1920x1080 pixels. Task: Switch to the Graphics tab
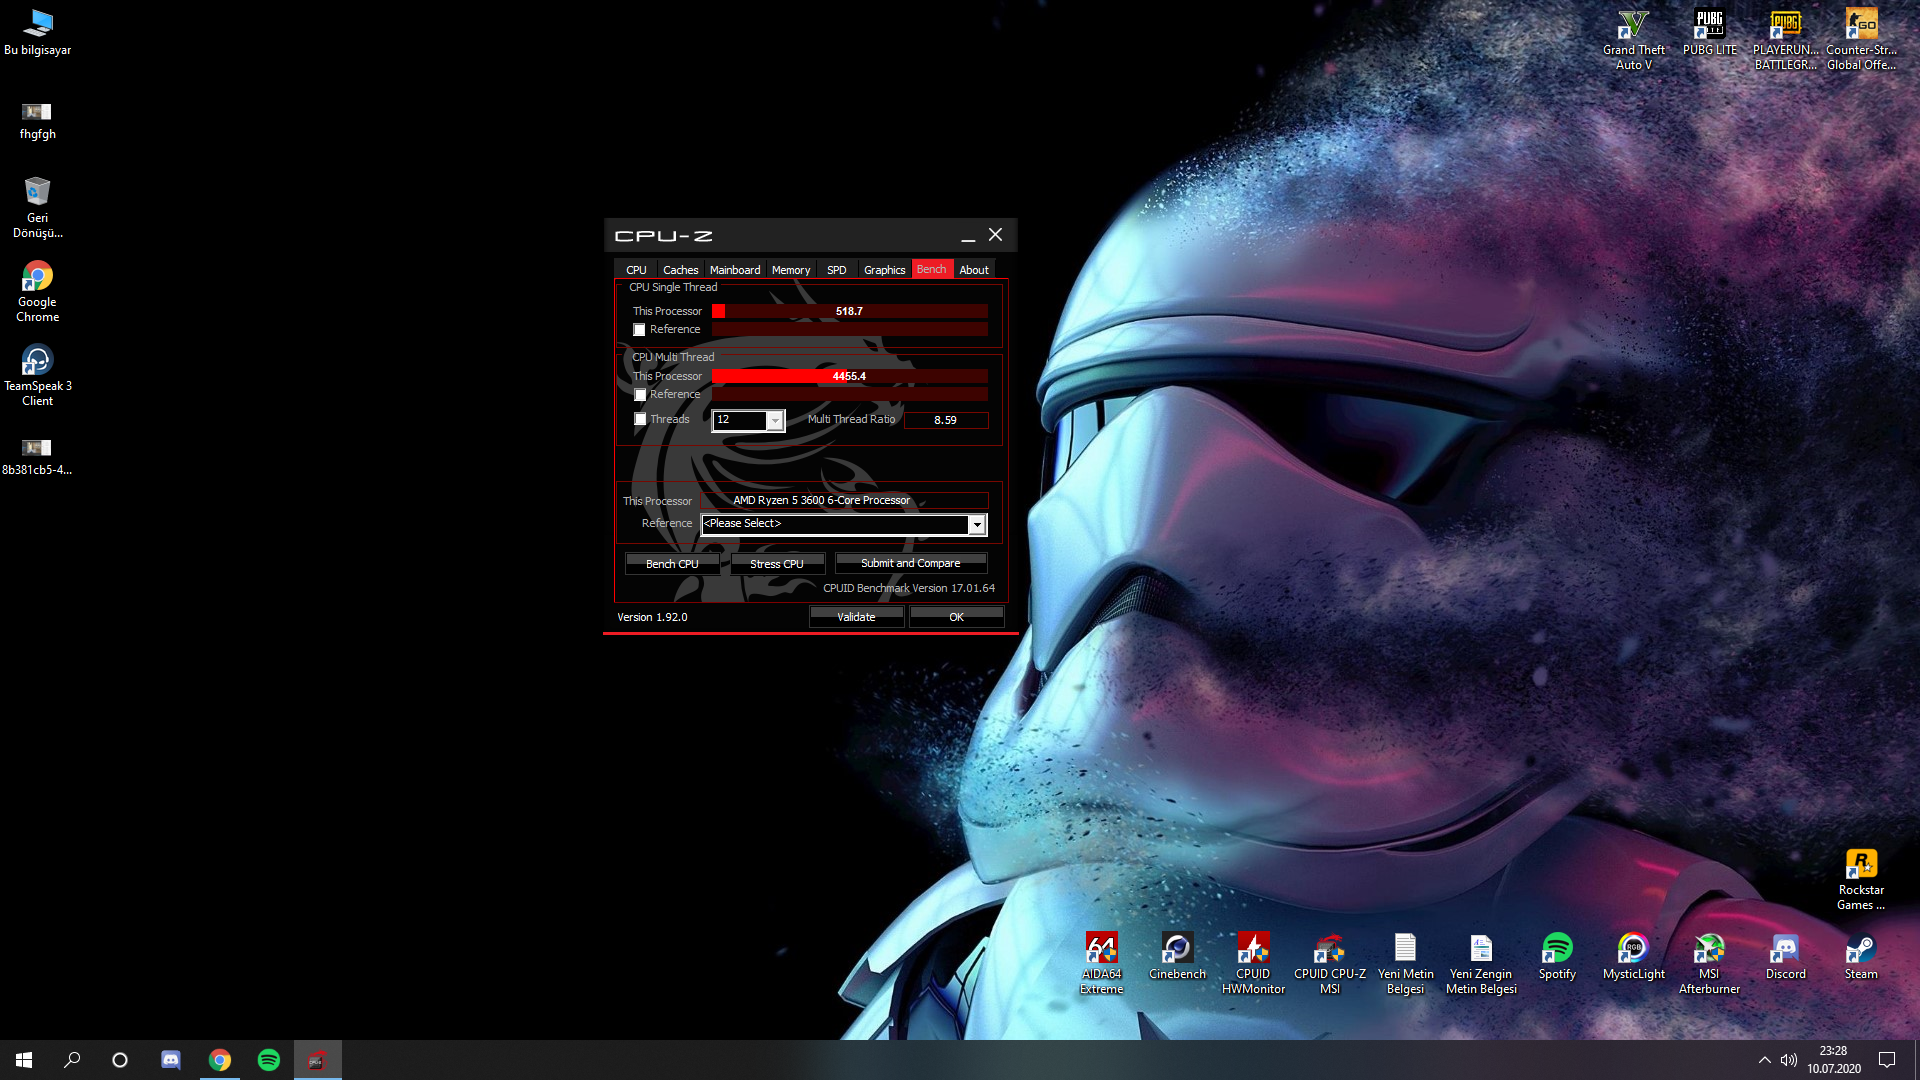pos(885,270)
